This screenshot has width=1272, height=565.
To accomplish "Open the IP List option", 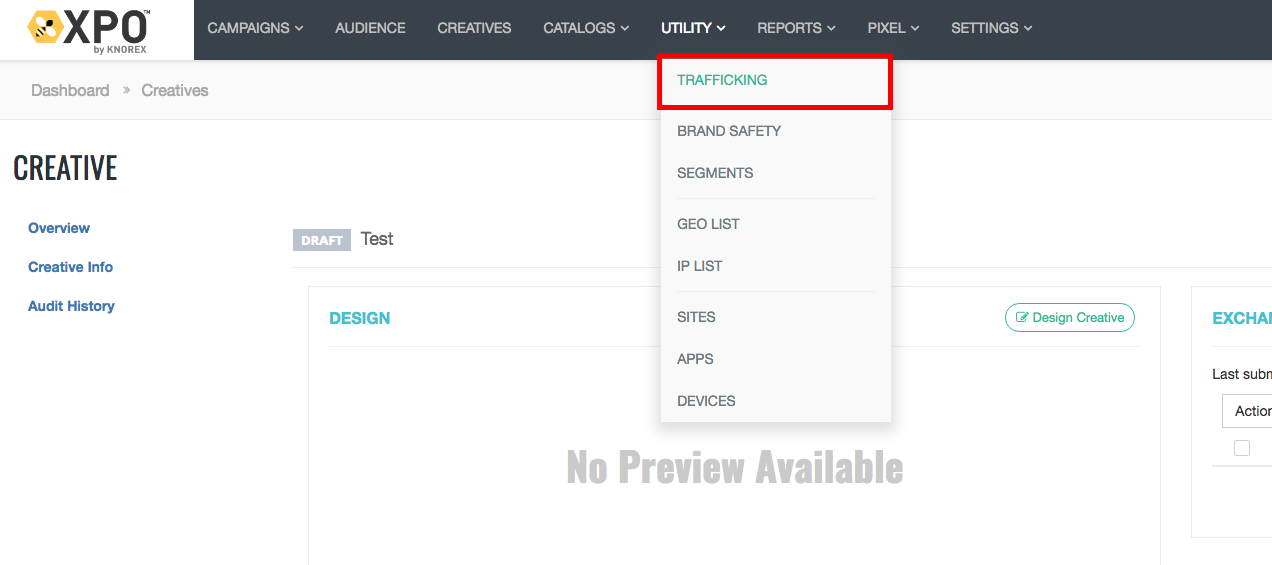I will pyautogui.click(x=699, y=266).
